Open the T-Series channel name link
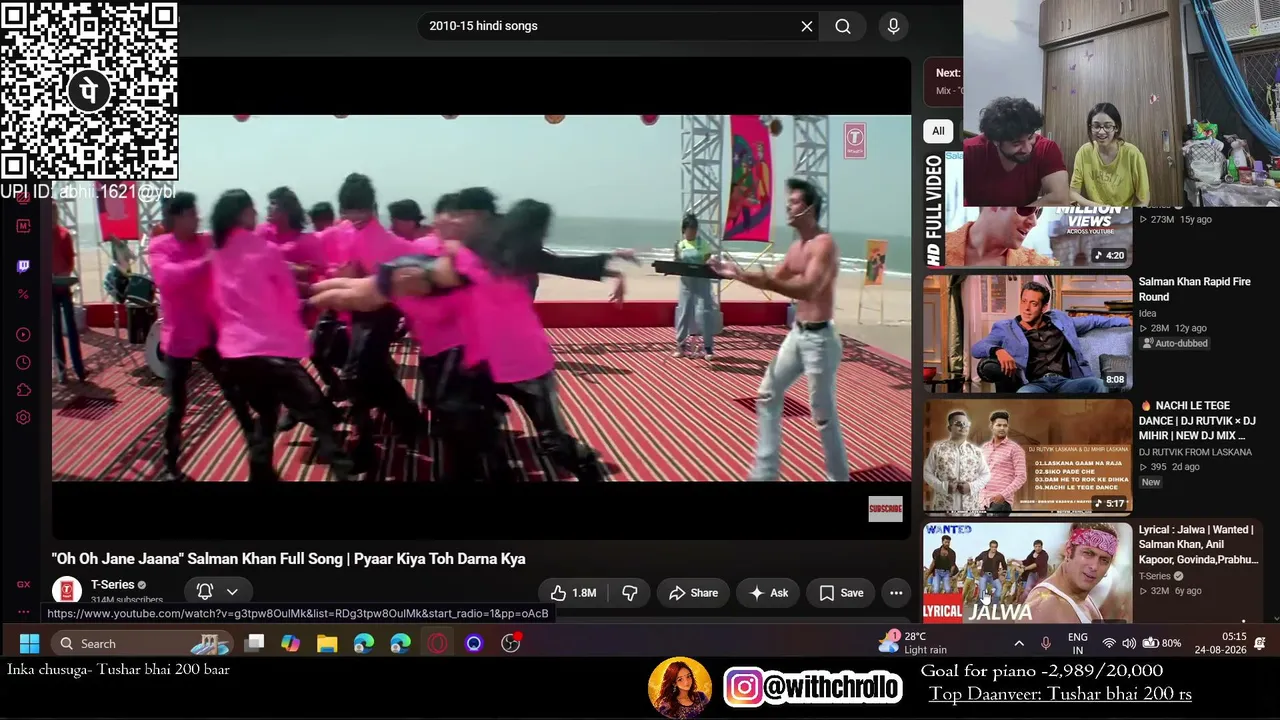The width and height of the screenshot is (1280, 720). [x=112, y=585]
